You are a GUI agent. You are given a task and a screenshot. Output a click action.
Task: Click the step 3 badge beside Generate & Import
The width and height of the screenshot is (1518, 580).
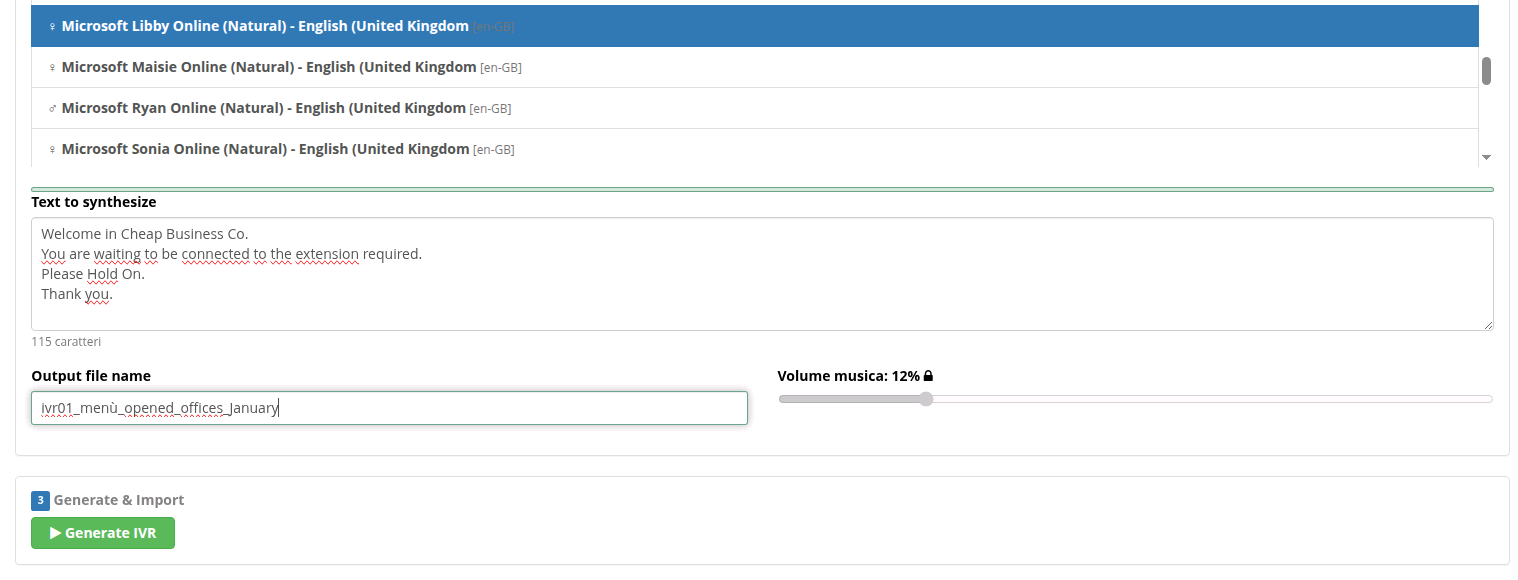40,500
